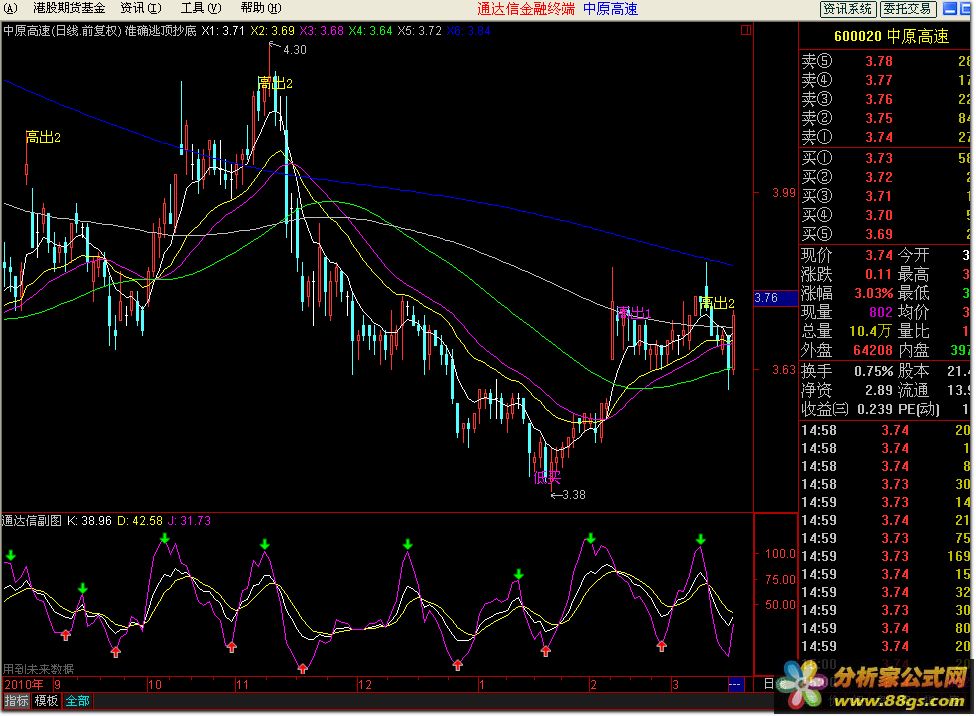Open the 工具(V) menu
Image resolution: width=976 pixels, height=716 pixels.
[201, 8]
